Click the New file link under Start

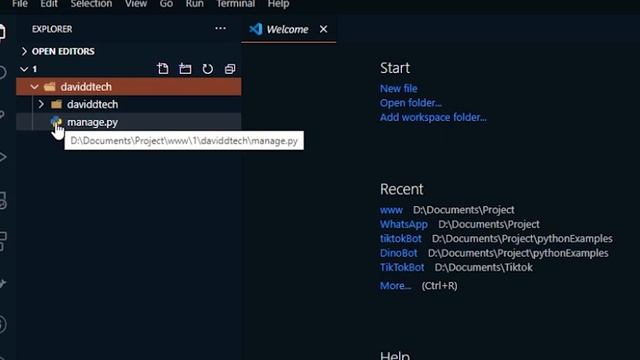[398, 88]
